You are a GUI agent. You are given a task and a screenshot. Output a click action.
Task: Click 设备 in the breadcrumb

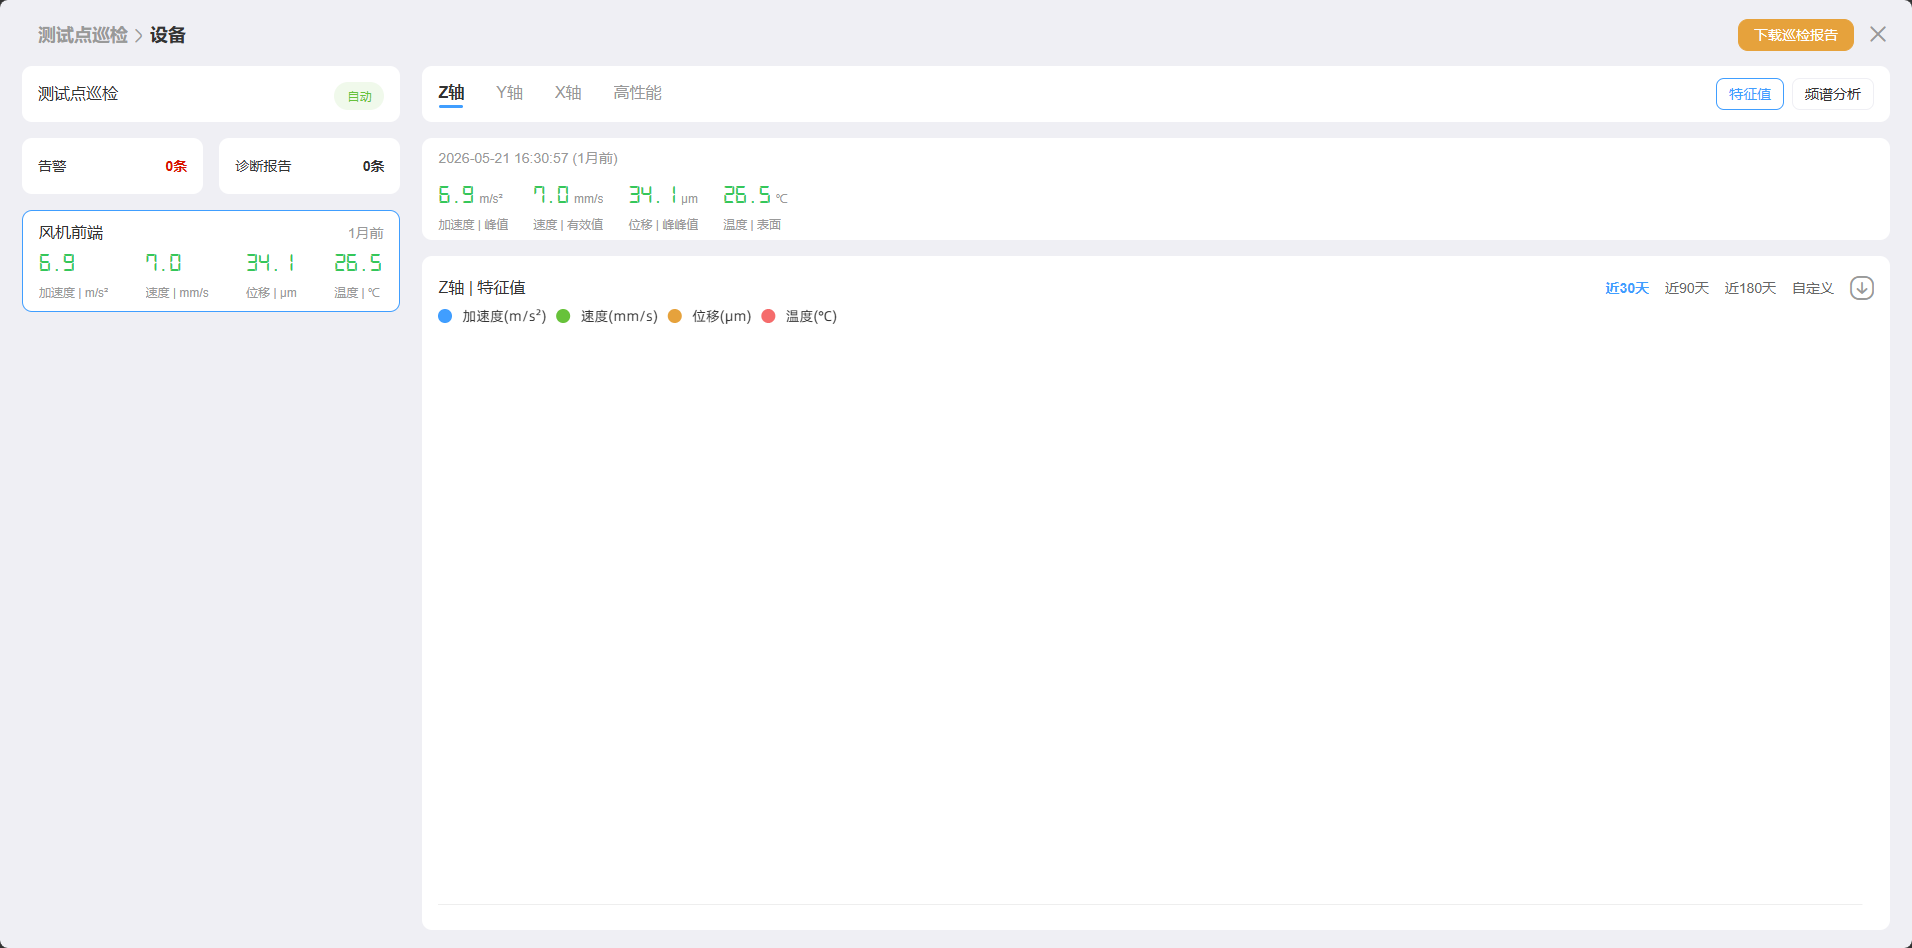168,35
